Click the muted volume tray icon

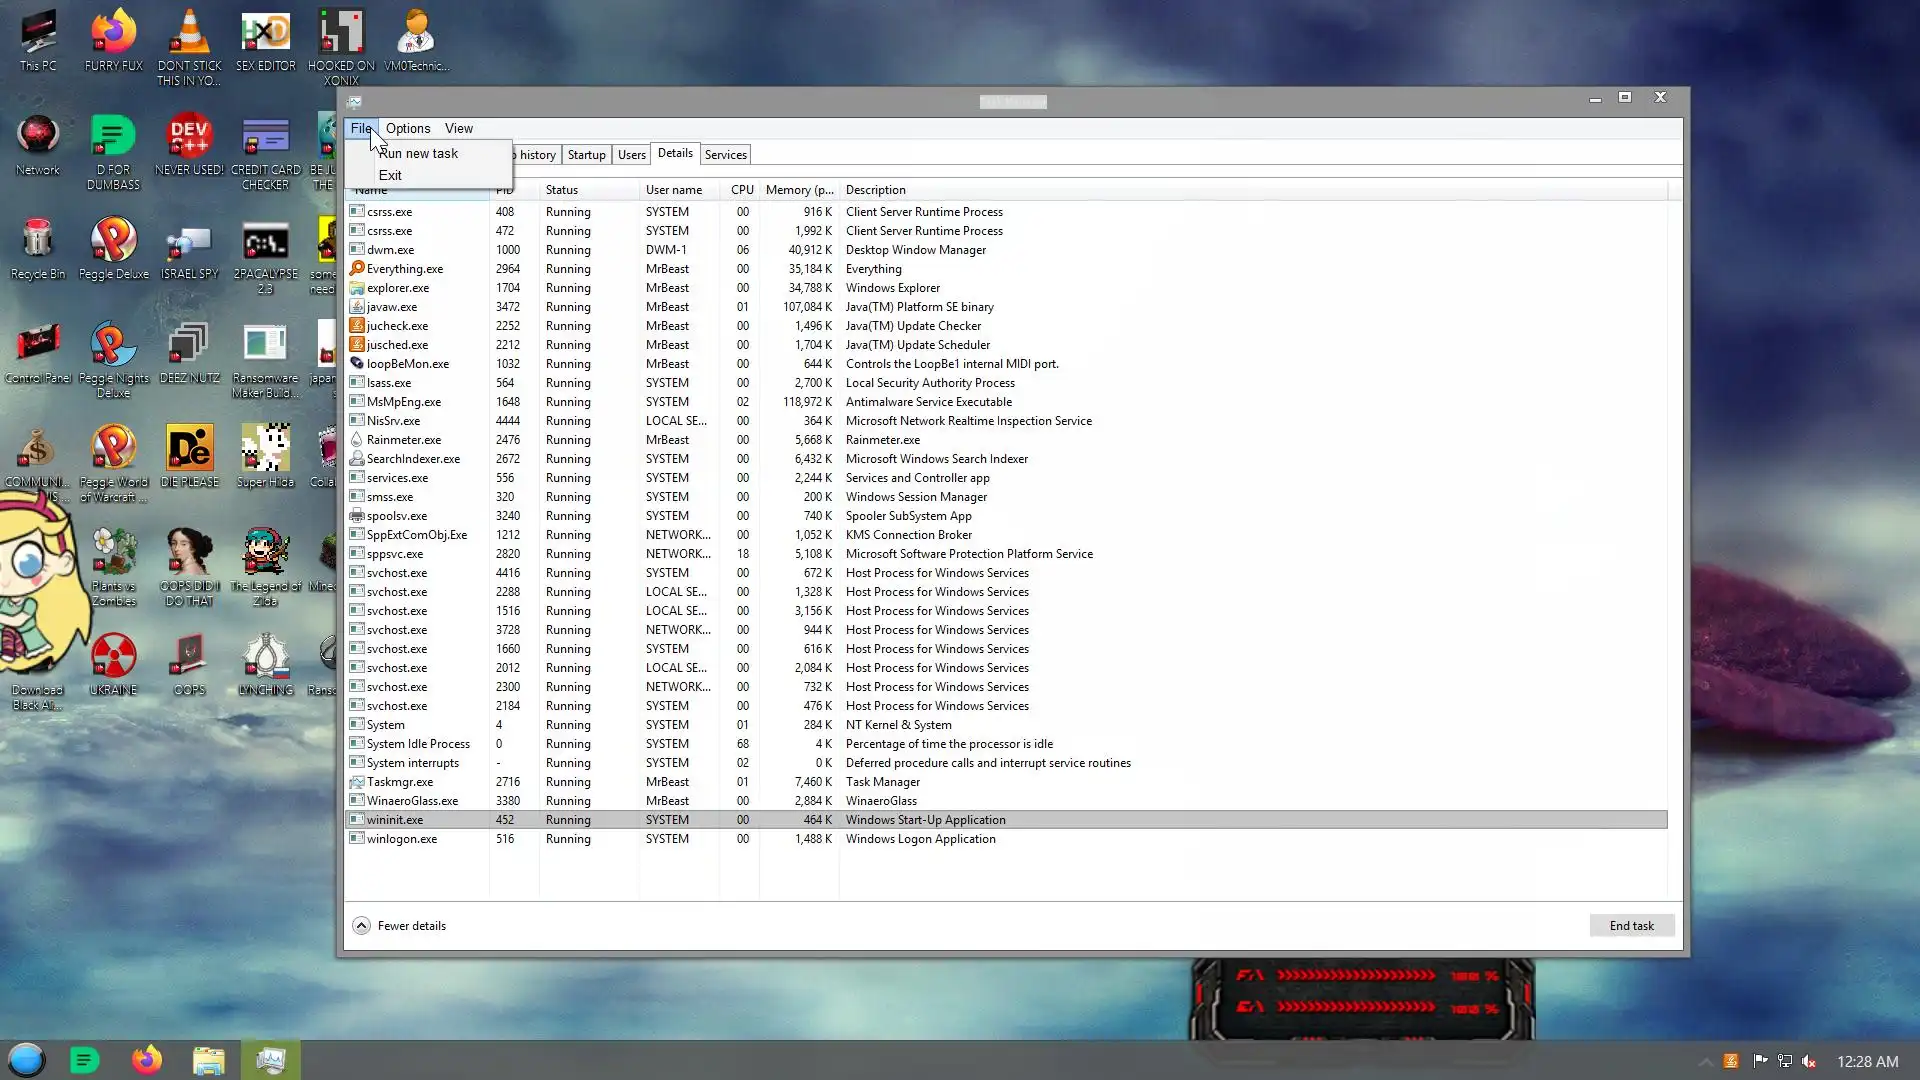coord(1809,1061)
